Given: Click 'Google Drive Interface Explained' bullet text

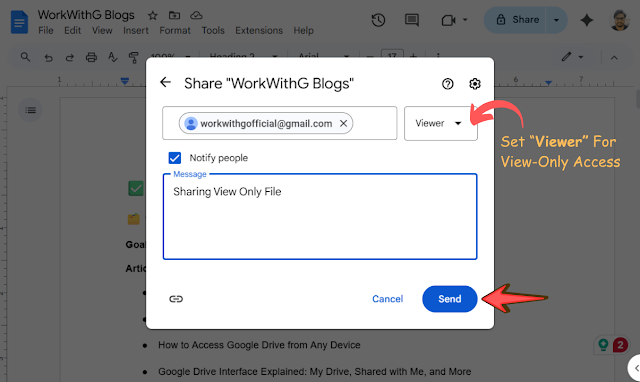Looking at the screenshot, I should tap(315, 372).
